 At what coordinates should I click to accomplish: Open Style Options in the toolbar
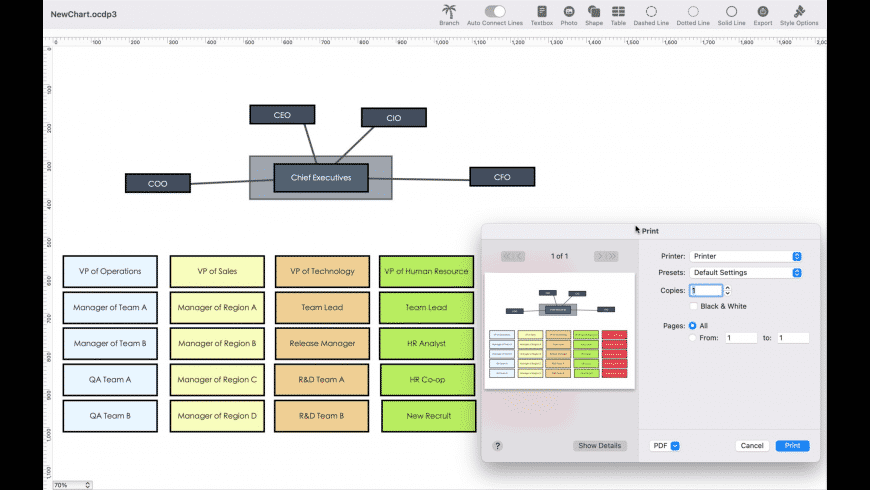pyautogui.click(x=799, y=11)
